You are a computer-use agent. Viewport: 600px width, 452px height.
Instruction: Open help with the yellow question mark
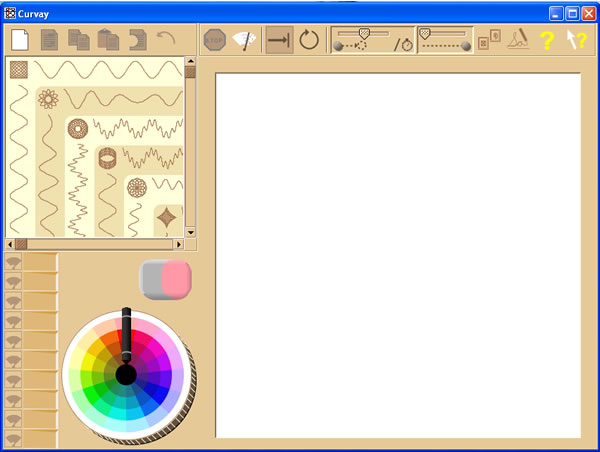(x=547, y=41)
